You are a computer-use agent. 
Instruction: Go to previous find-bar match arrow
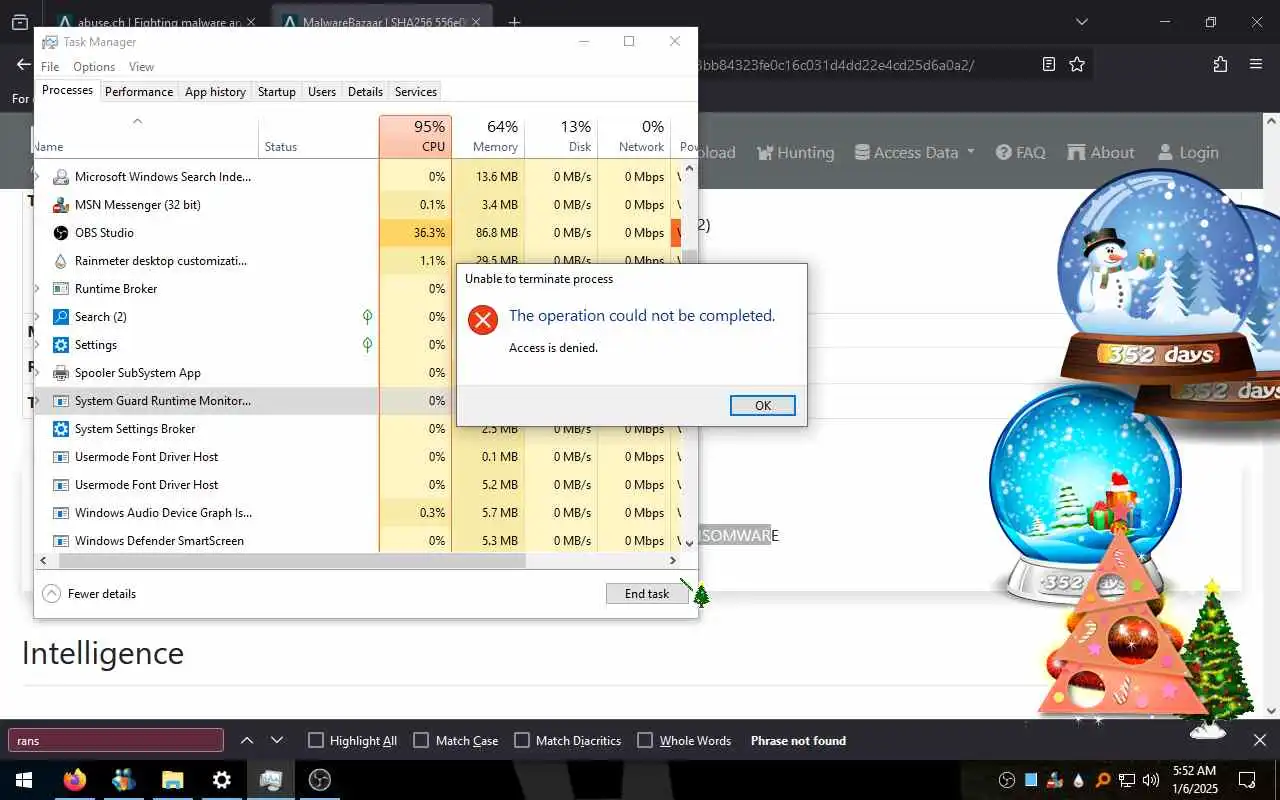click(x=247, y=740)
